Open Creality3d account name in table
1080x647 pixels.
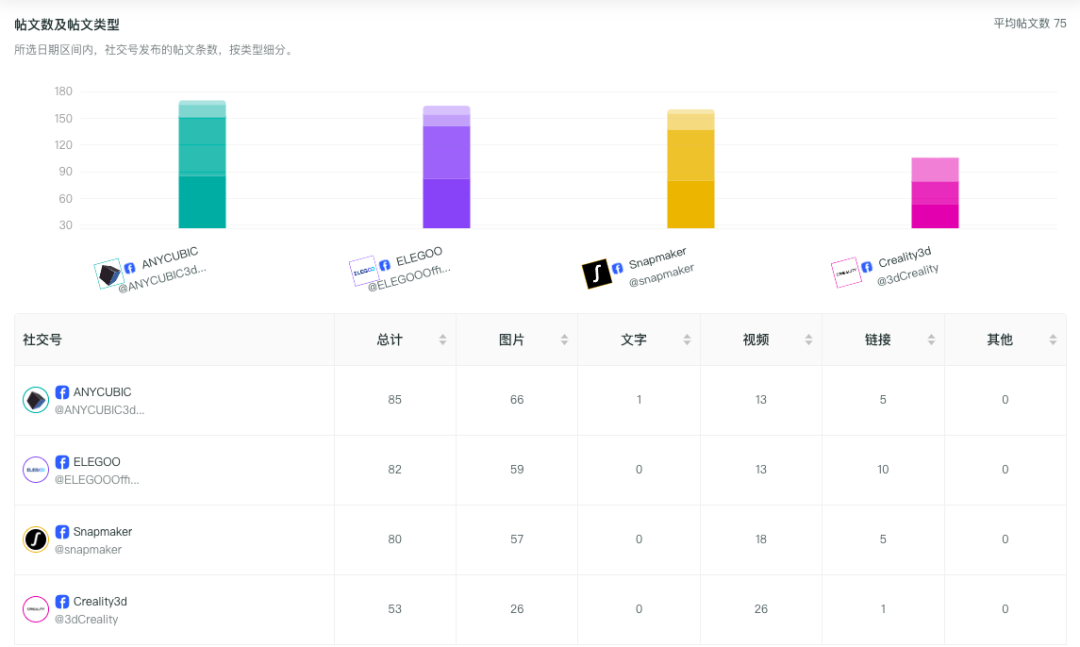point(100,602)
